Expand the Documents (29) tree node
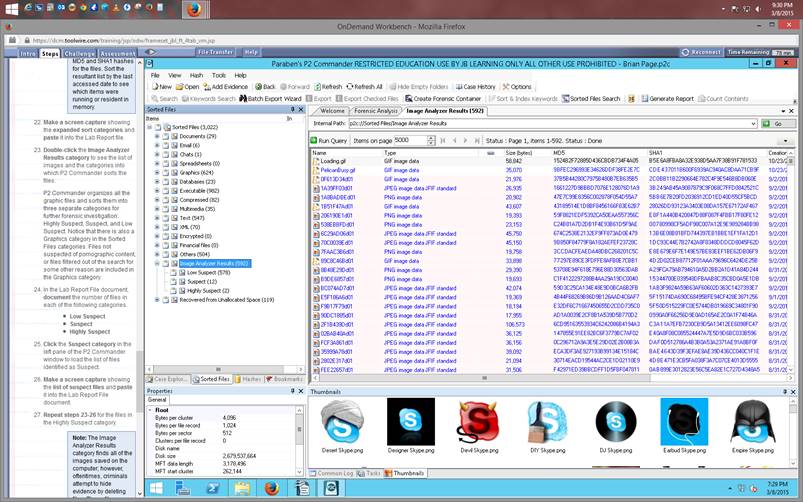This screenshot has width=803, height=502. pyautogui.click(x=157, y=136)
